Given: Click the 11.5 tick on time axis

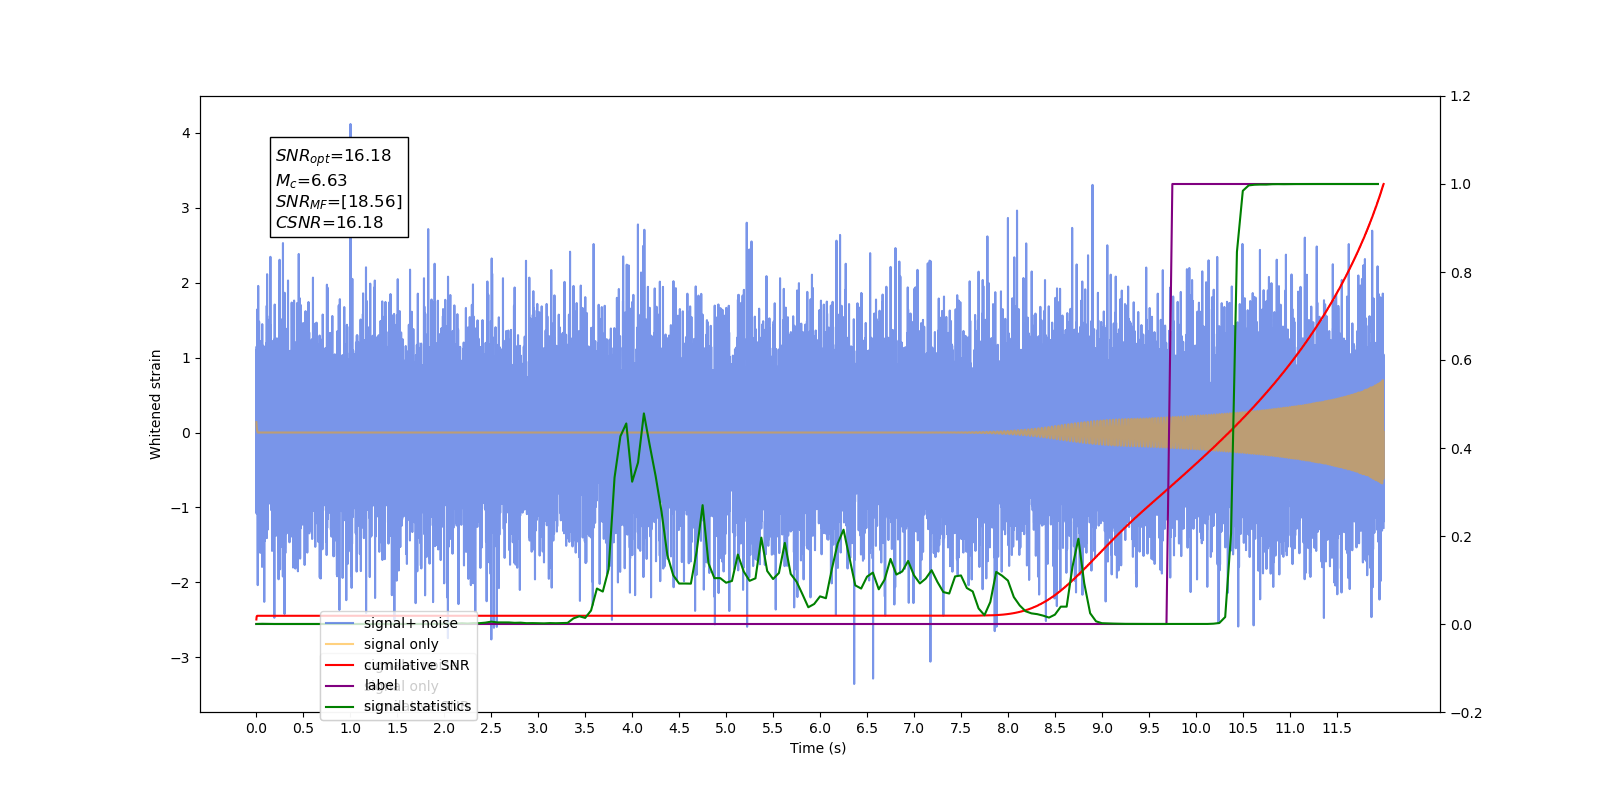Looking at the screenshot, I should [1337, 728].
